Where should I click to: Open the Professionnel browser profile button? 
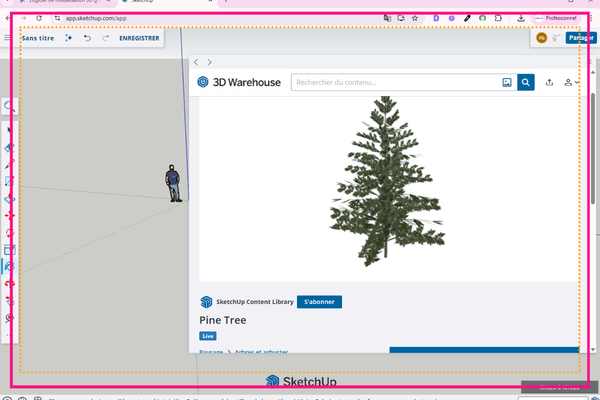[x=557, y=18]
